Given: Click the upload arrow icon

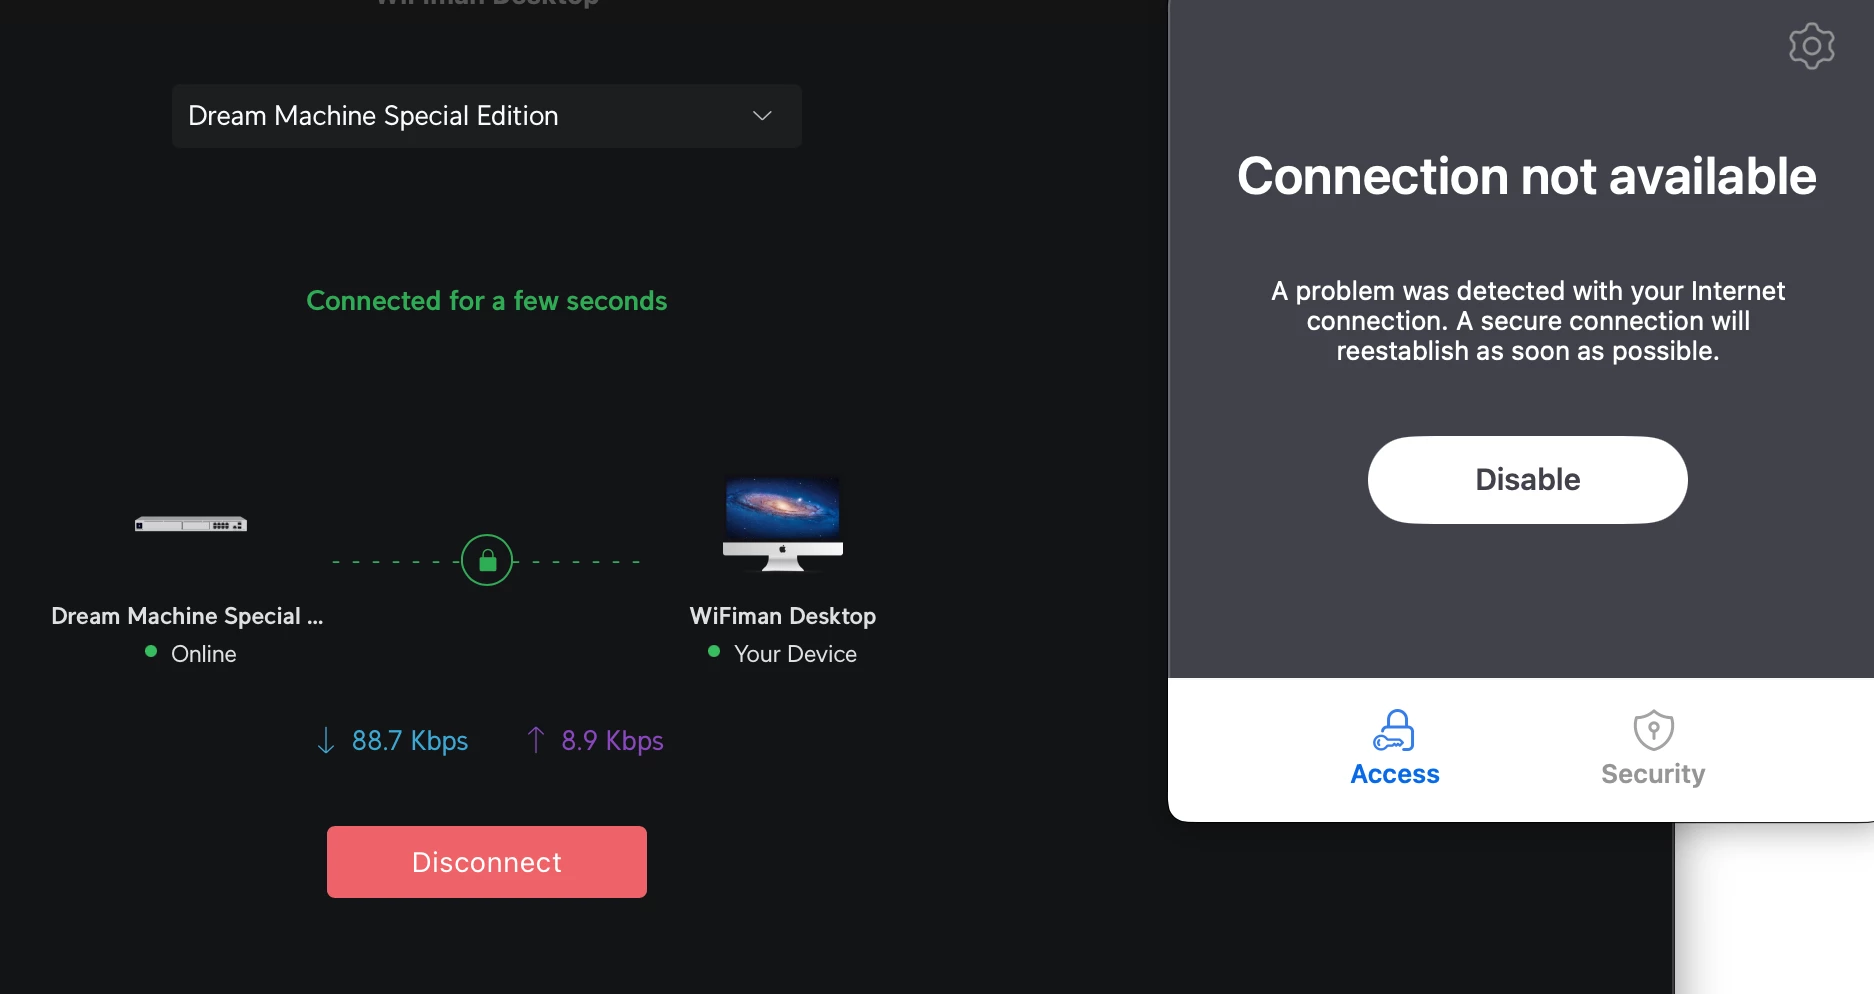Looking at the screenshot, I should click(536, 740).
